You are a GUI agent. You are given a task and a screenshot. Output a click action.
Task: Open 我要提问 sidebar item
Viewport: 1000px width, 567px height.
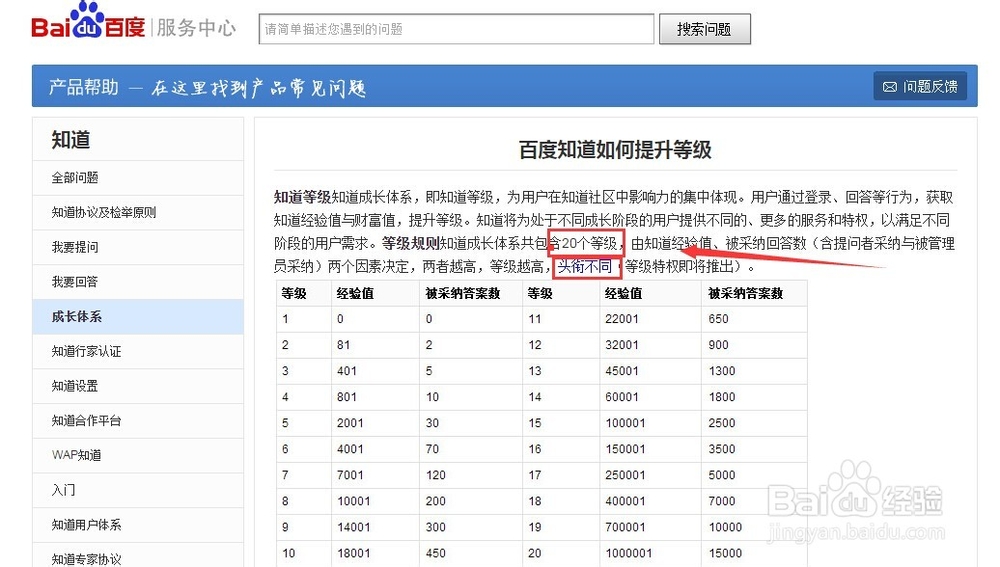[138, 247]
